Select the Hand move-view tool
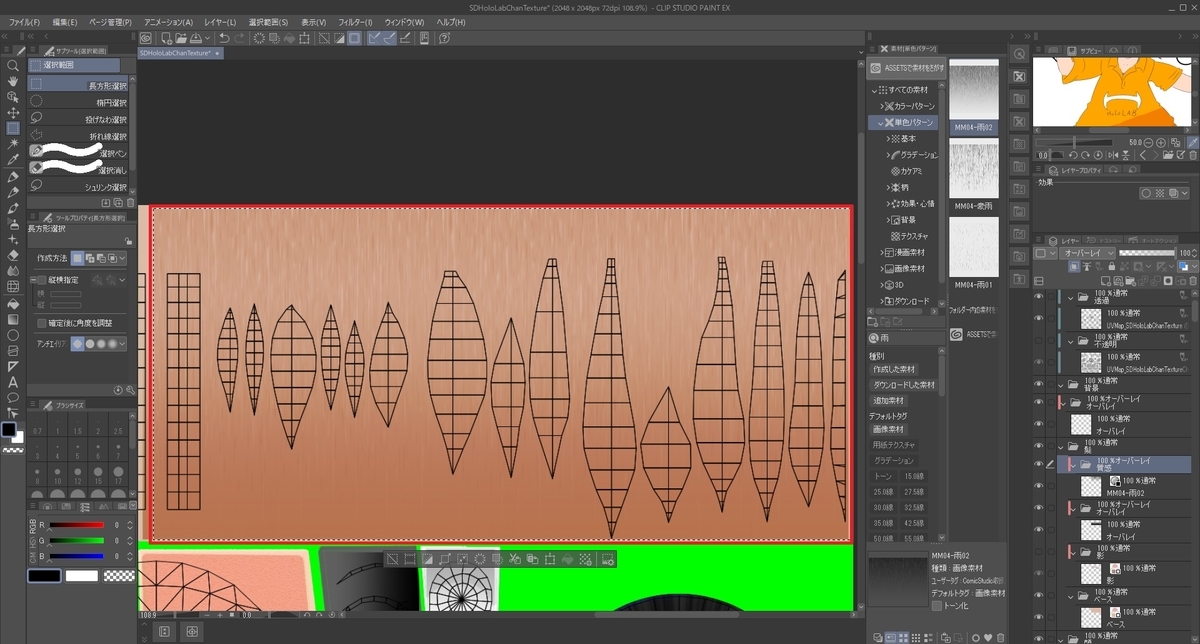Image resolution: width=1200 pixels, height=644 pixels. [13, 81]
